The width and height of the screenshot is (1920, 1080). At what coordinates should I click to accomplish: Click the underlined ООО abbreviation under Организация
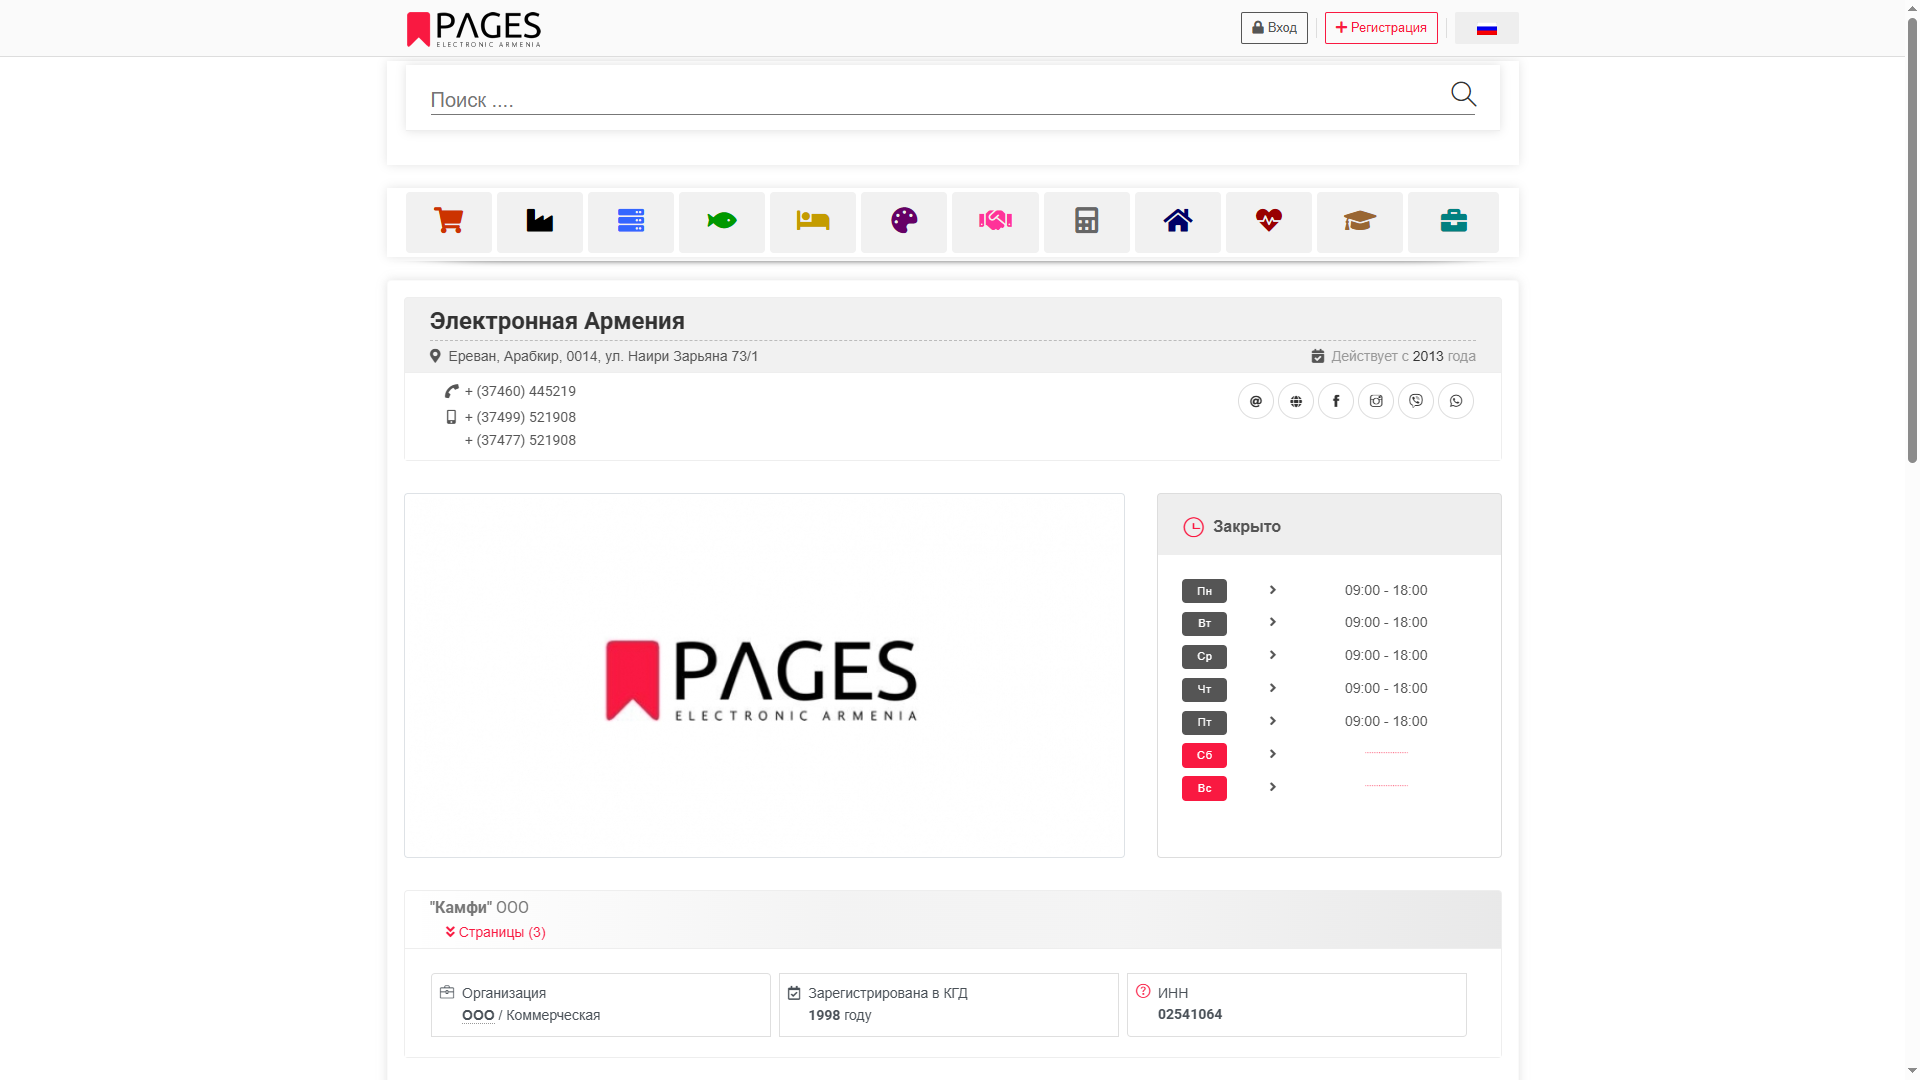point(478,1015)
